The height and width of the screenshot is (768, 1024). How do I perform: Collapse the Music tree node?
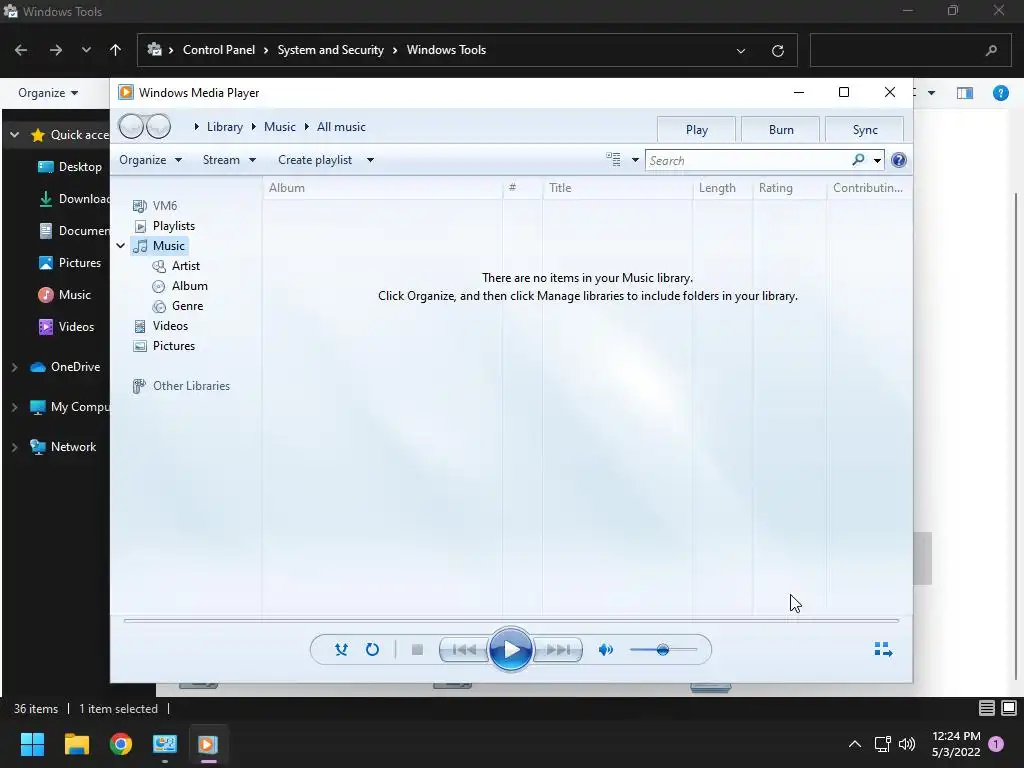tap(121, 246)
